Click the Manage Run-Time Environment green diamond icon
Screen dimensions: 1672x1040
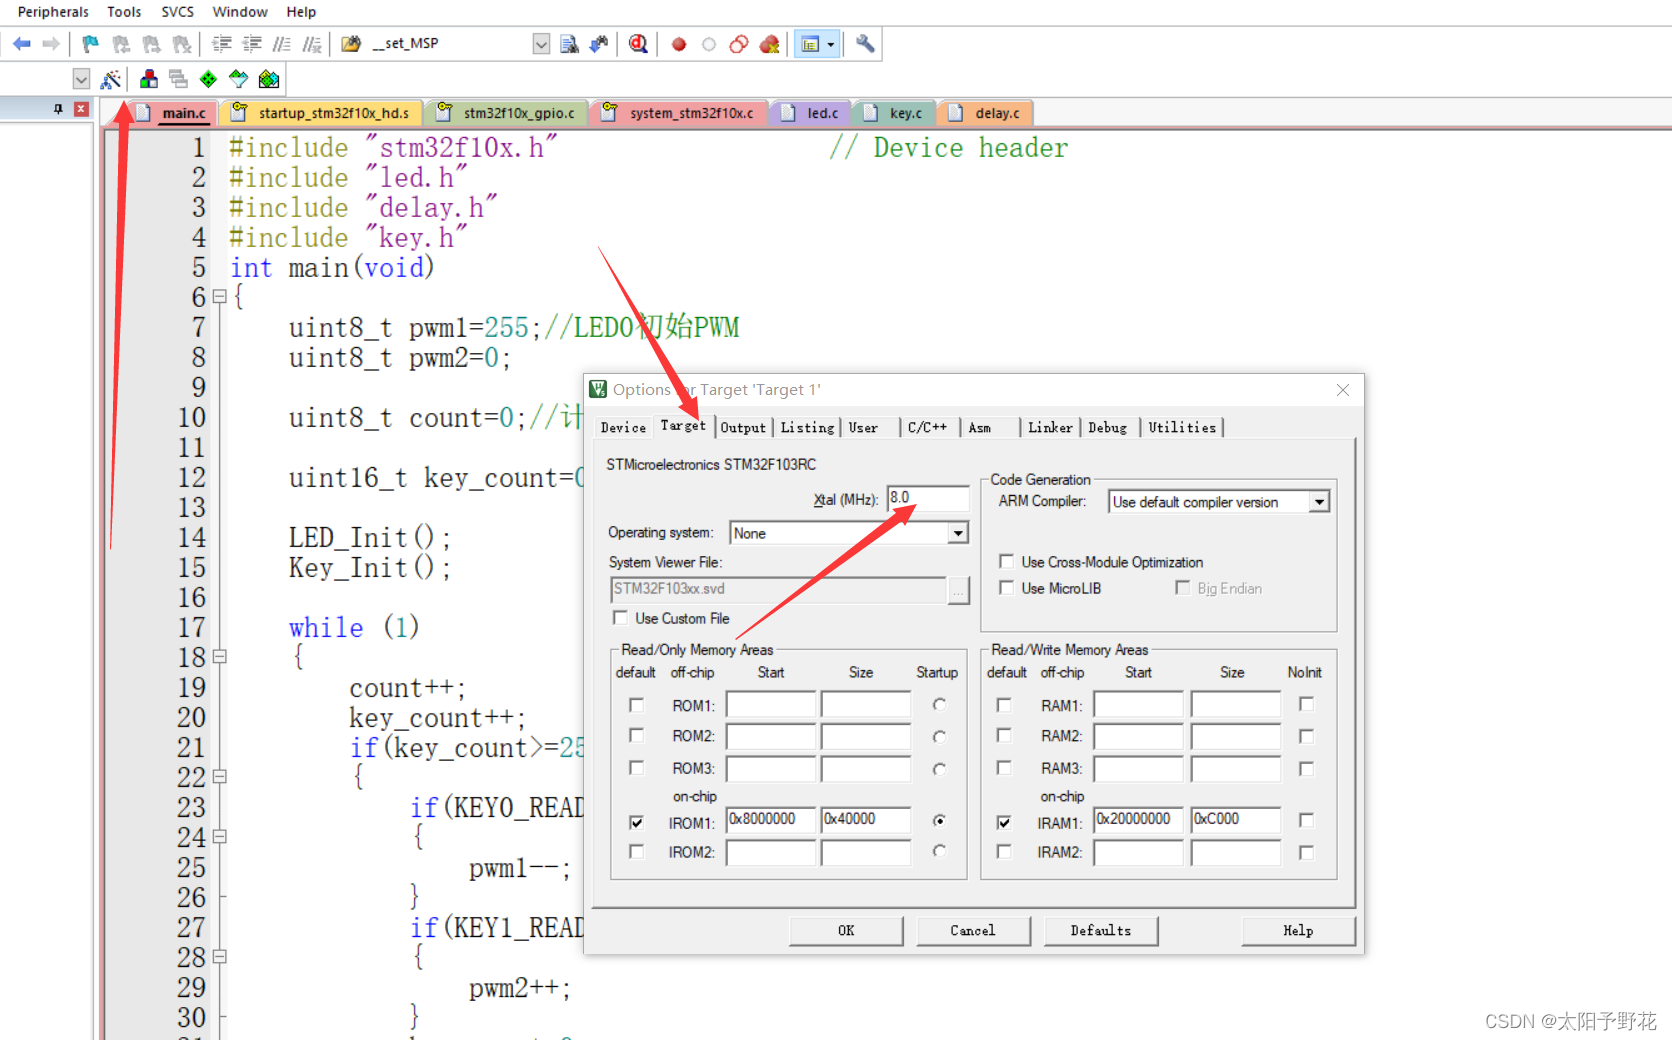(x=208, y=79)
